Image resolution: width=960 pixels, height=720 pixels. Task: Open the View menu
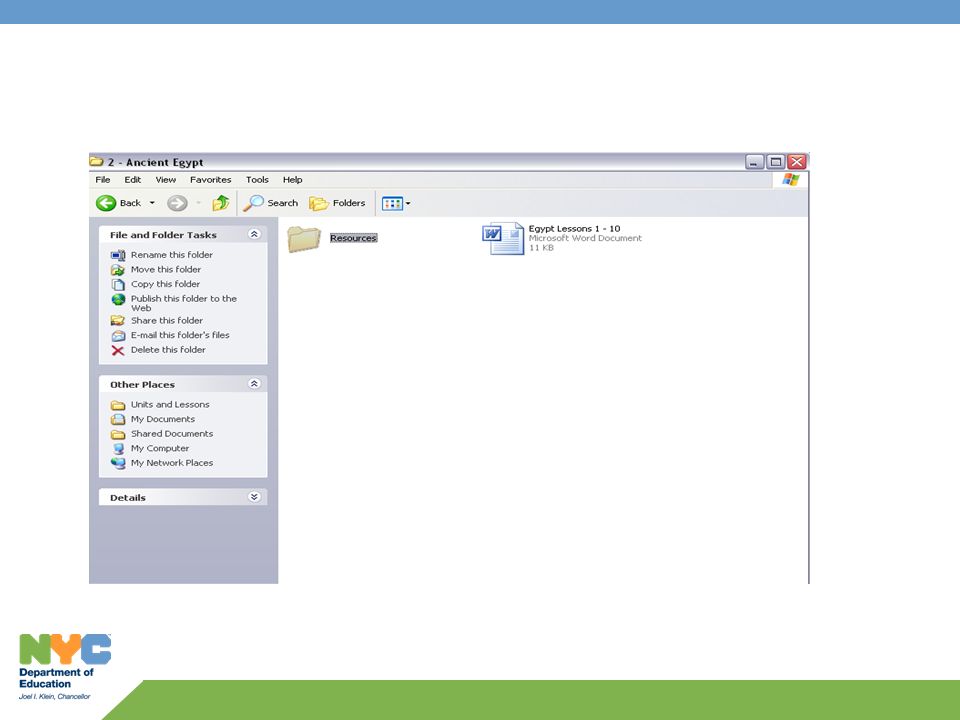pos(165,179)
